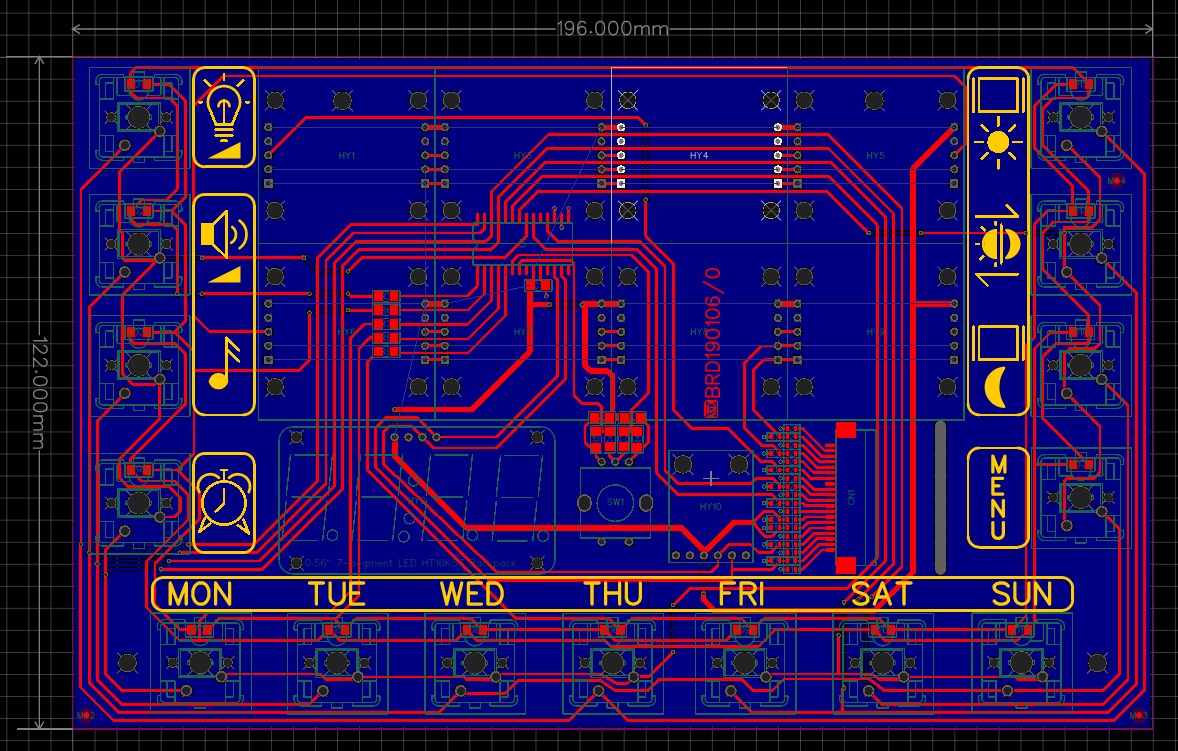Pick the tactile switch beside the light bulb icon
The height and width of the screenshot is (751, 1178).
(x=138, y=117)
